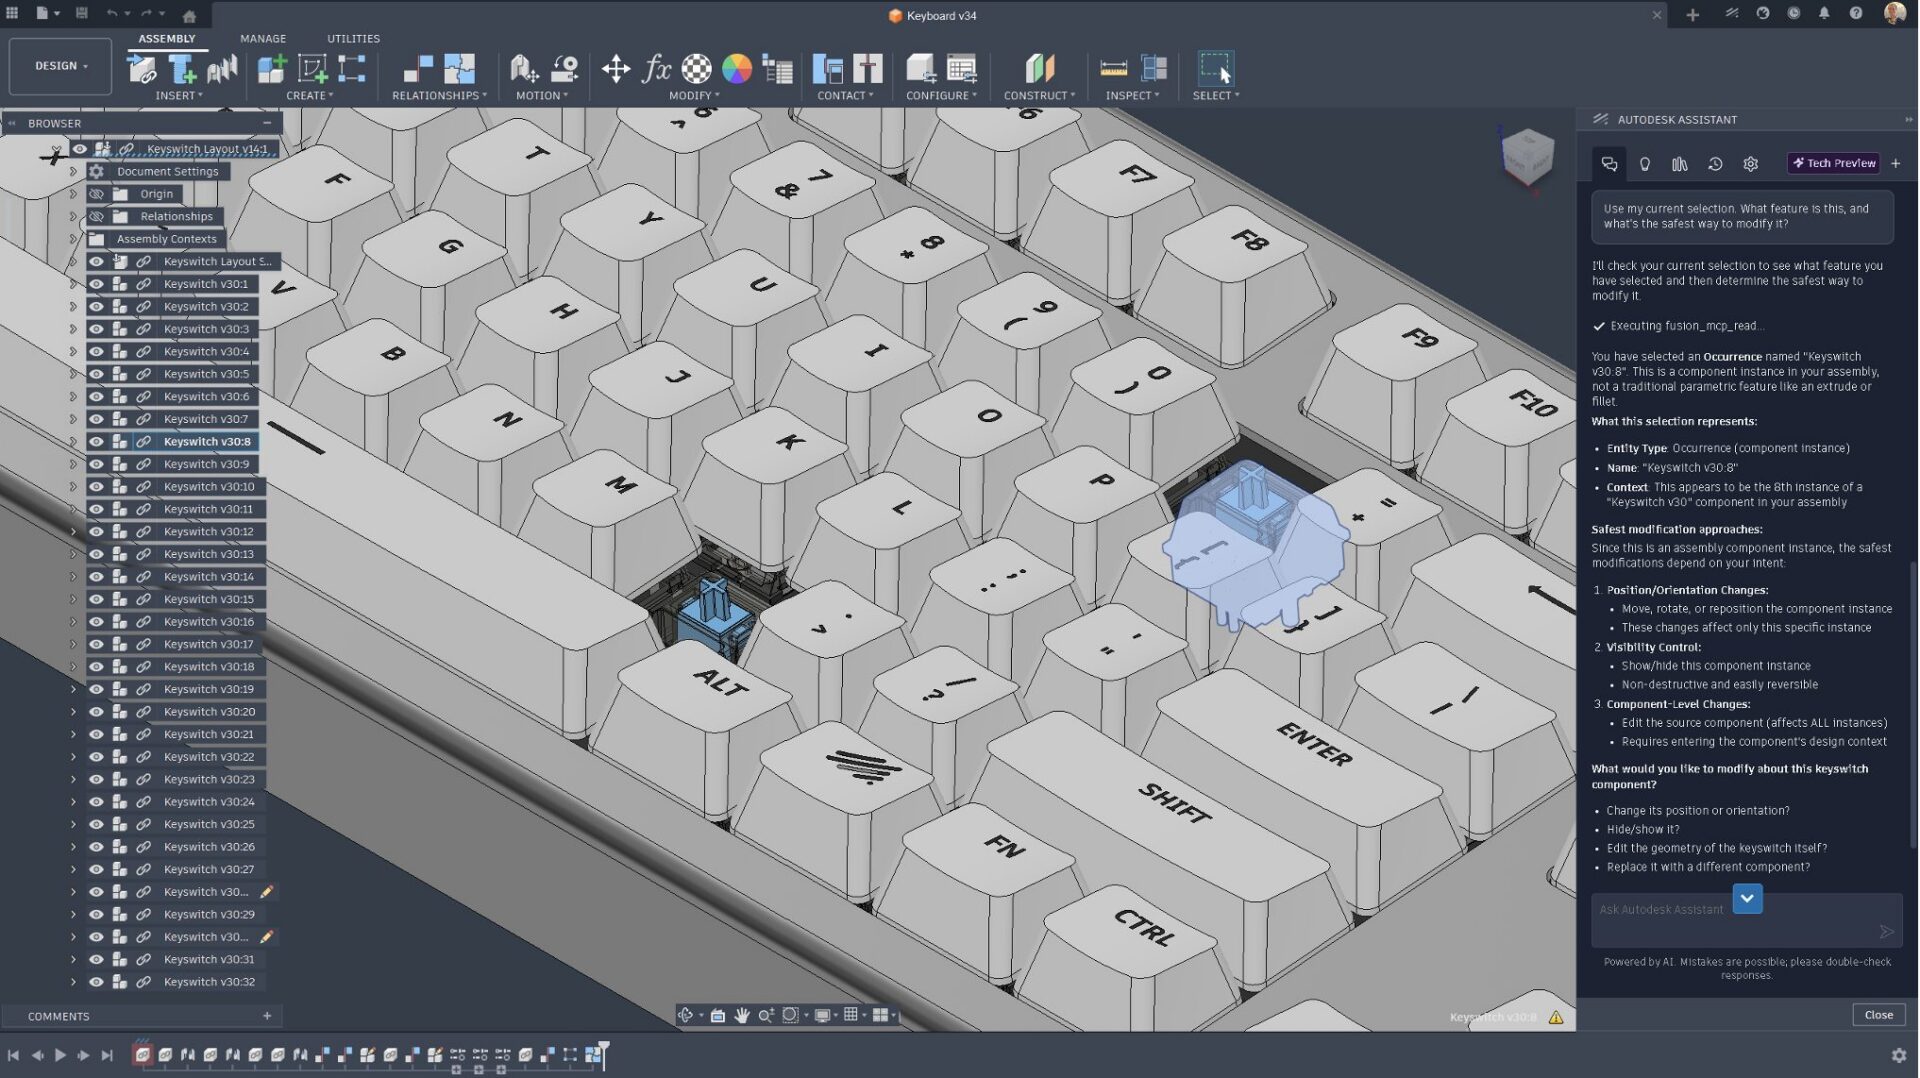Click the notifications bell icon

(x=1824, y=14)
